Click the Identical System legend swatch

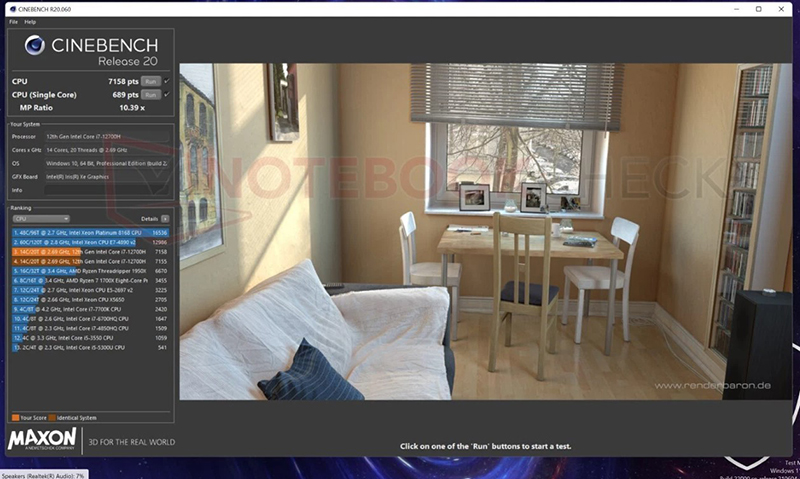(52, 418)
